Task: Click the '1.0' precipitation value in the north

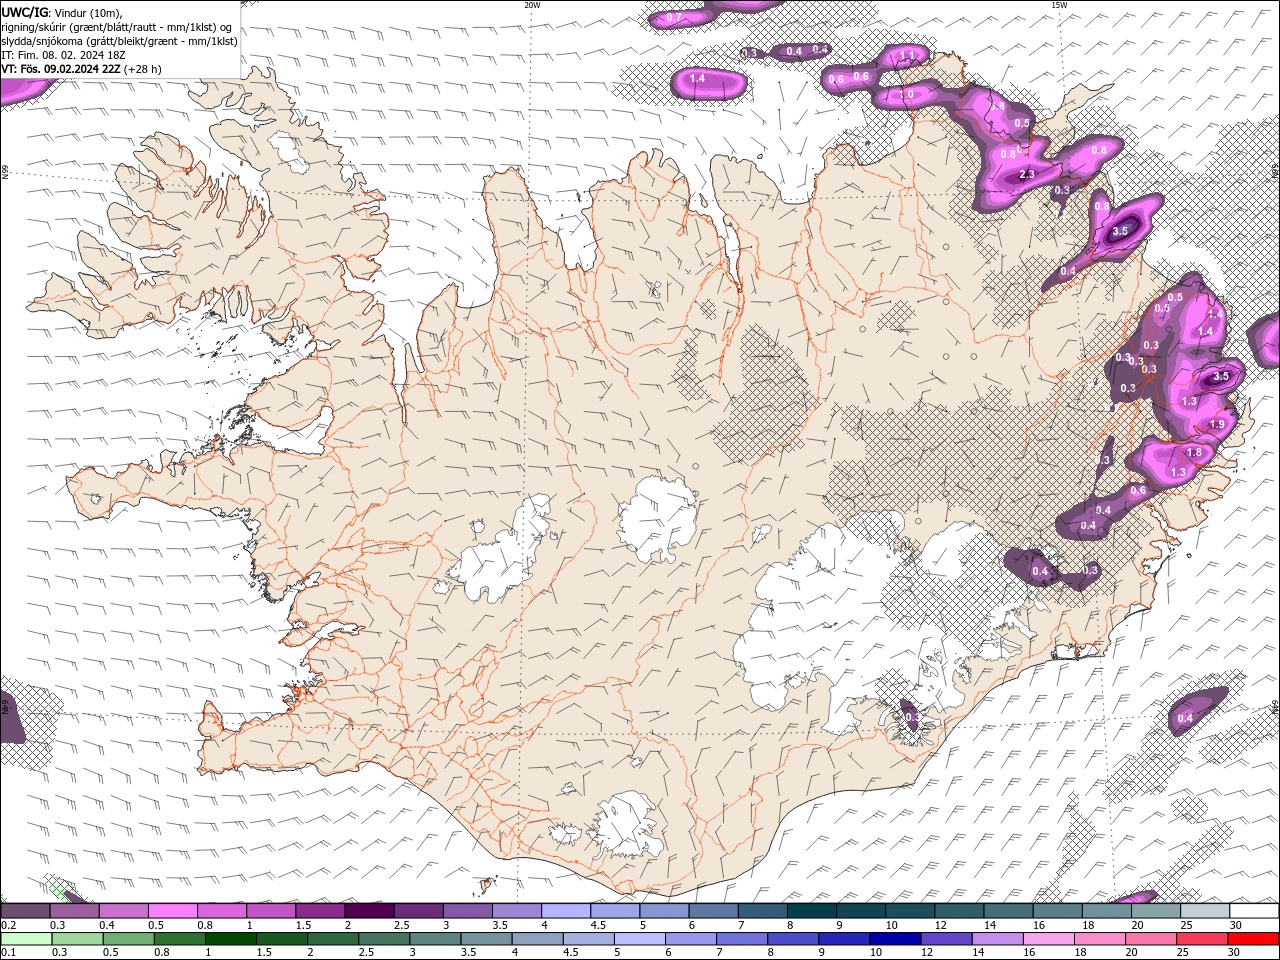Action: (906, 94)
